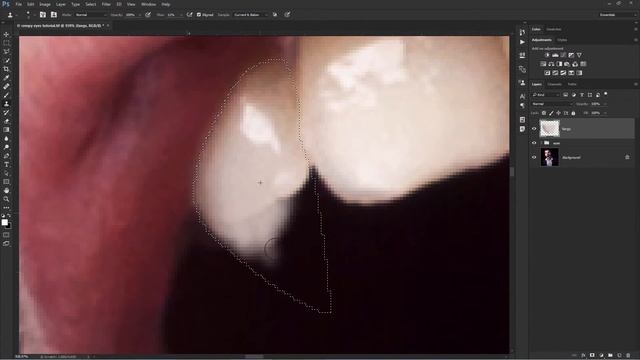This screenshot has width=640, height=360.
Task: Open the Opacity dropdown in options bar
Action: (140, 15)
